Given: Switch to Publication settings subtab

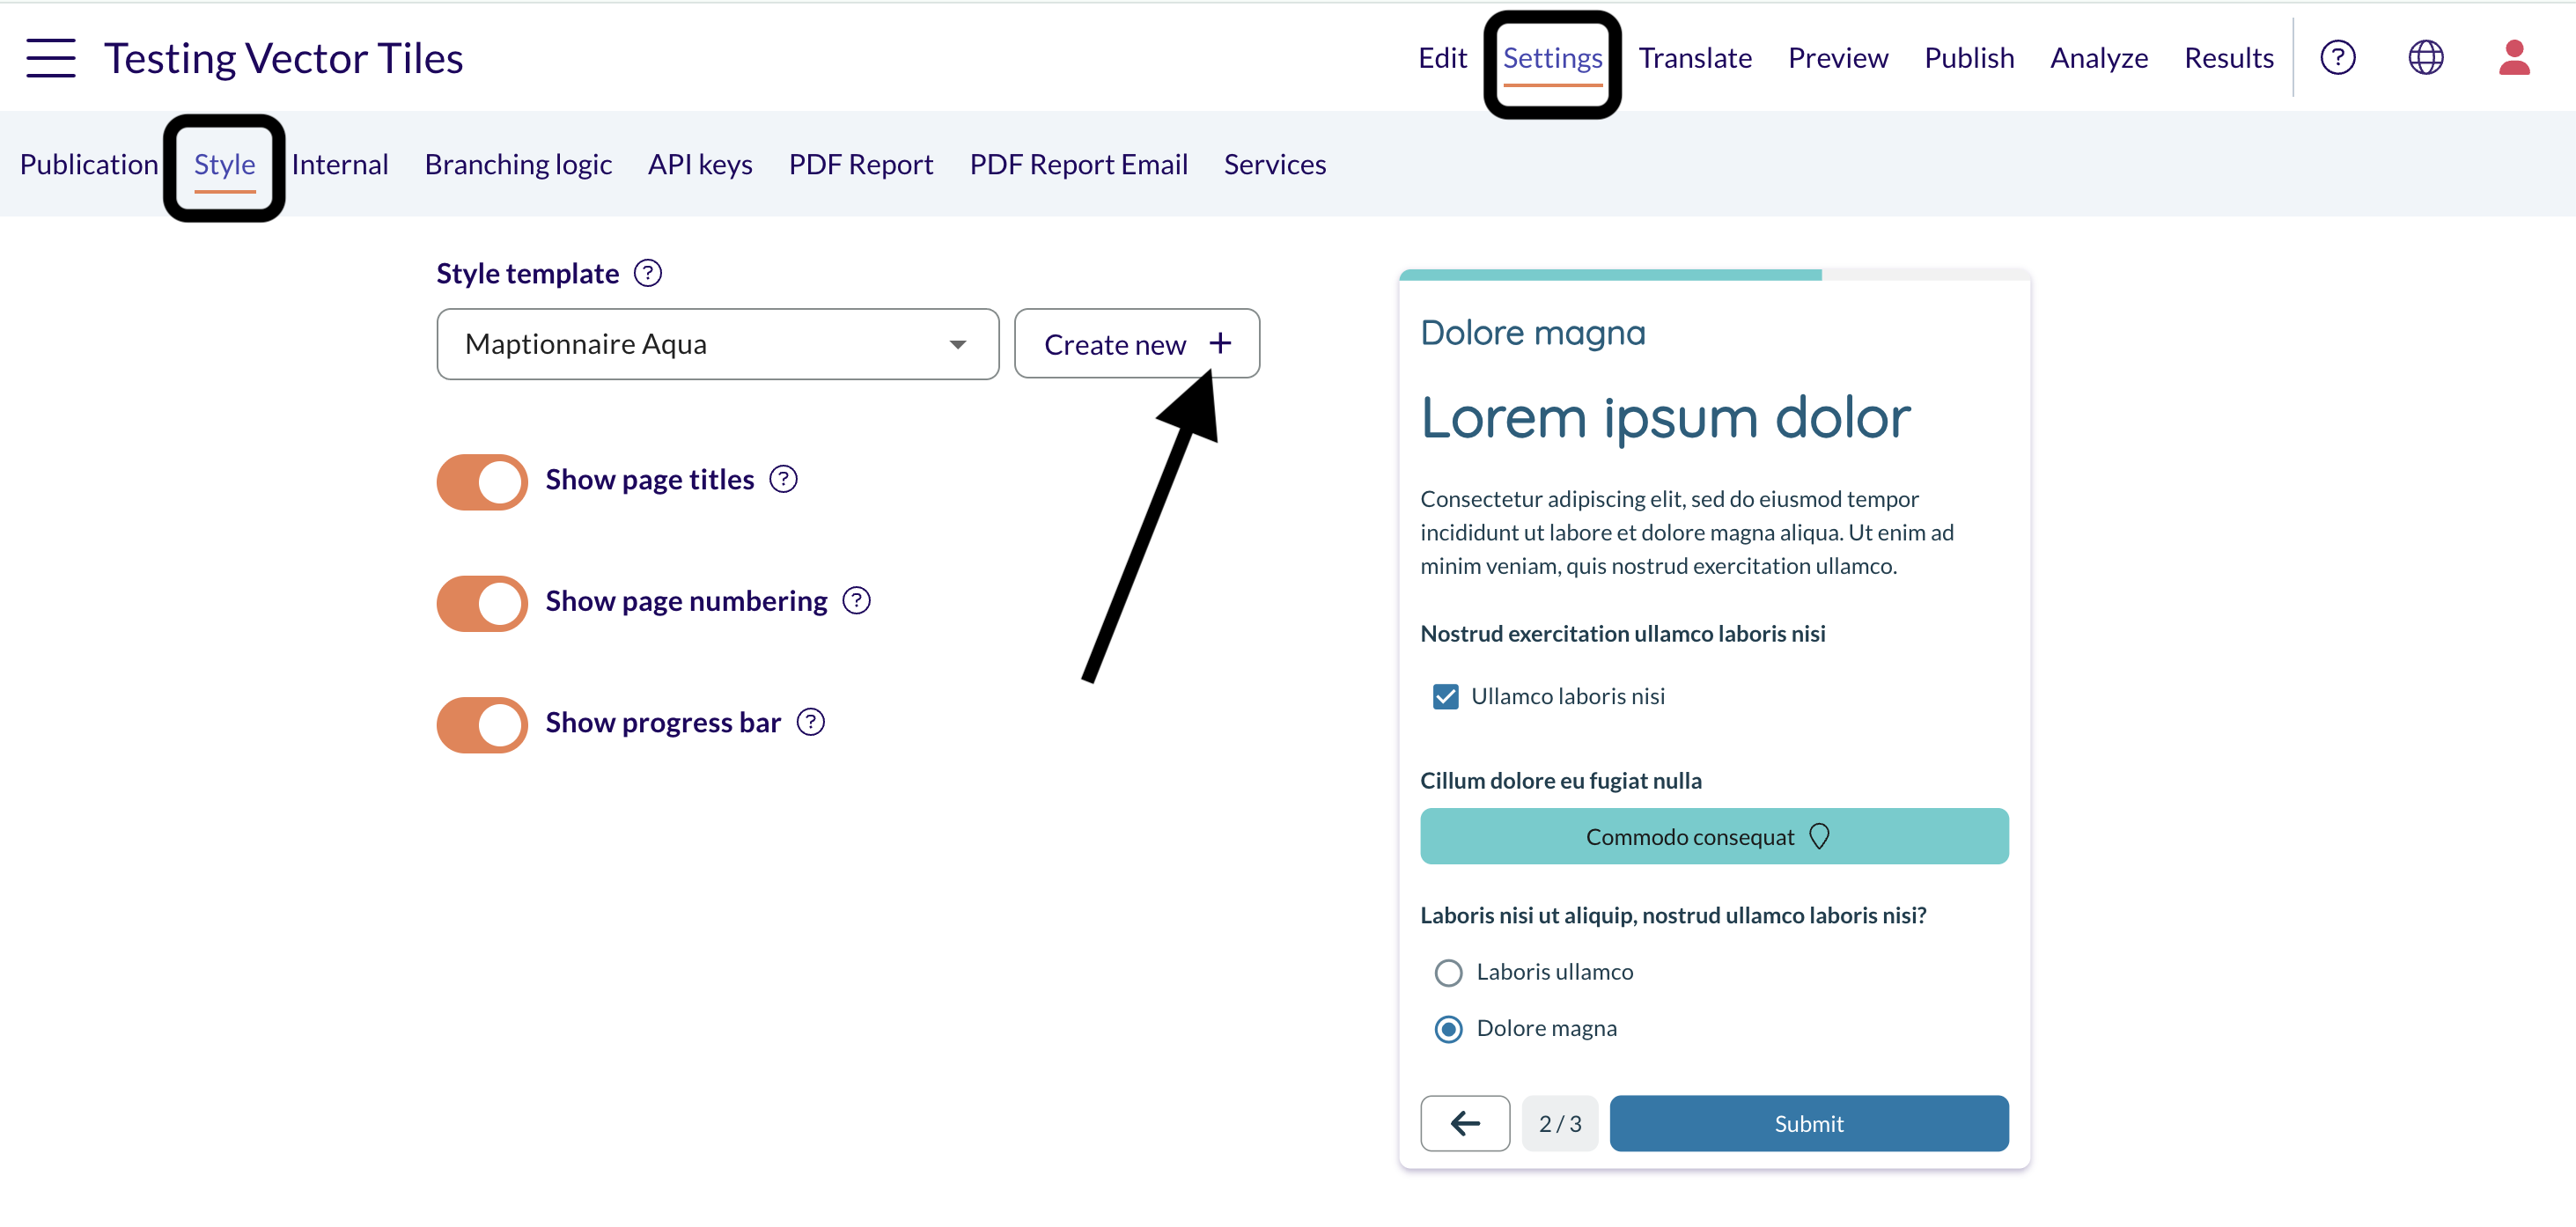Looking at the screenshot, I should 89,164.
